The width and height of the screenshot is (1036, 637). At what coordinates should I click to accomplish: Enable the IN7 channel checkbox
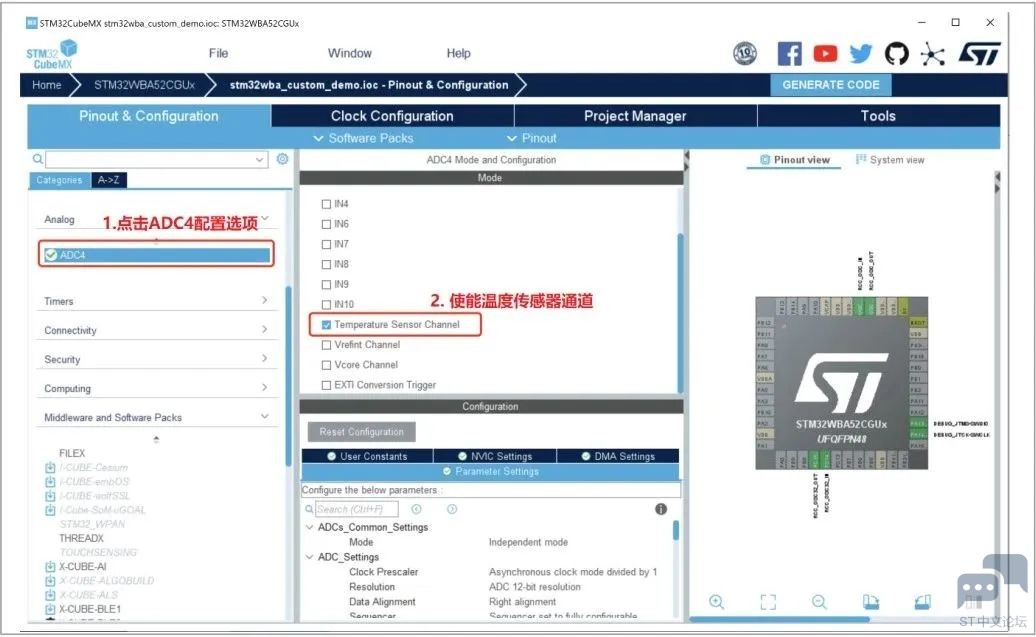[x=326, y=244]
